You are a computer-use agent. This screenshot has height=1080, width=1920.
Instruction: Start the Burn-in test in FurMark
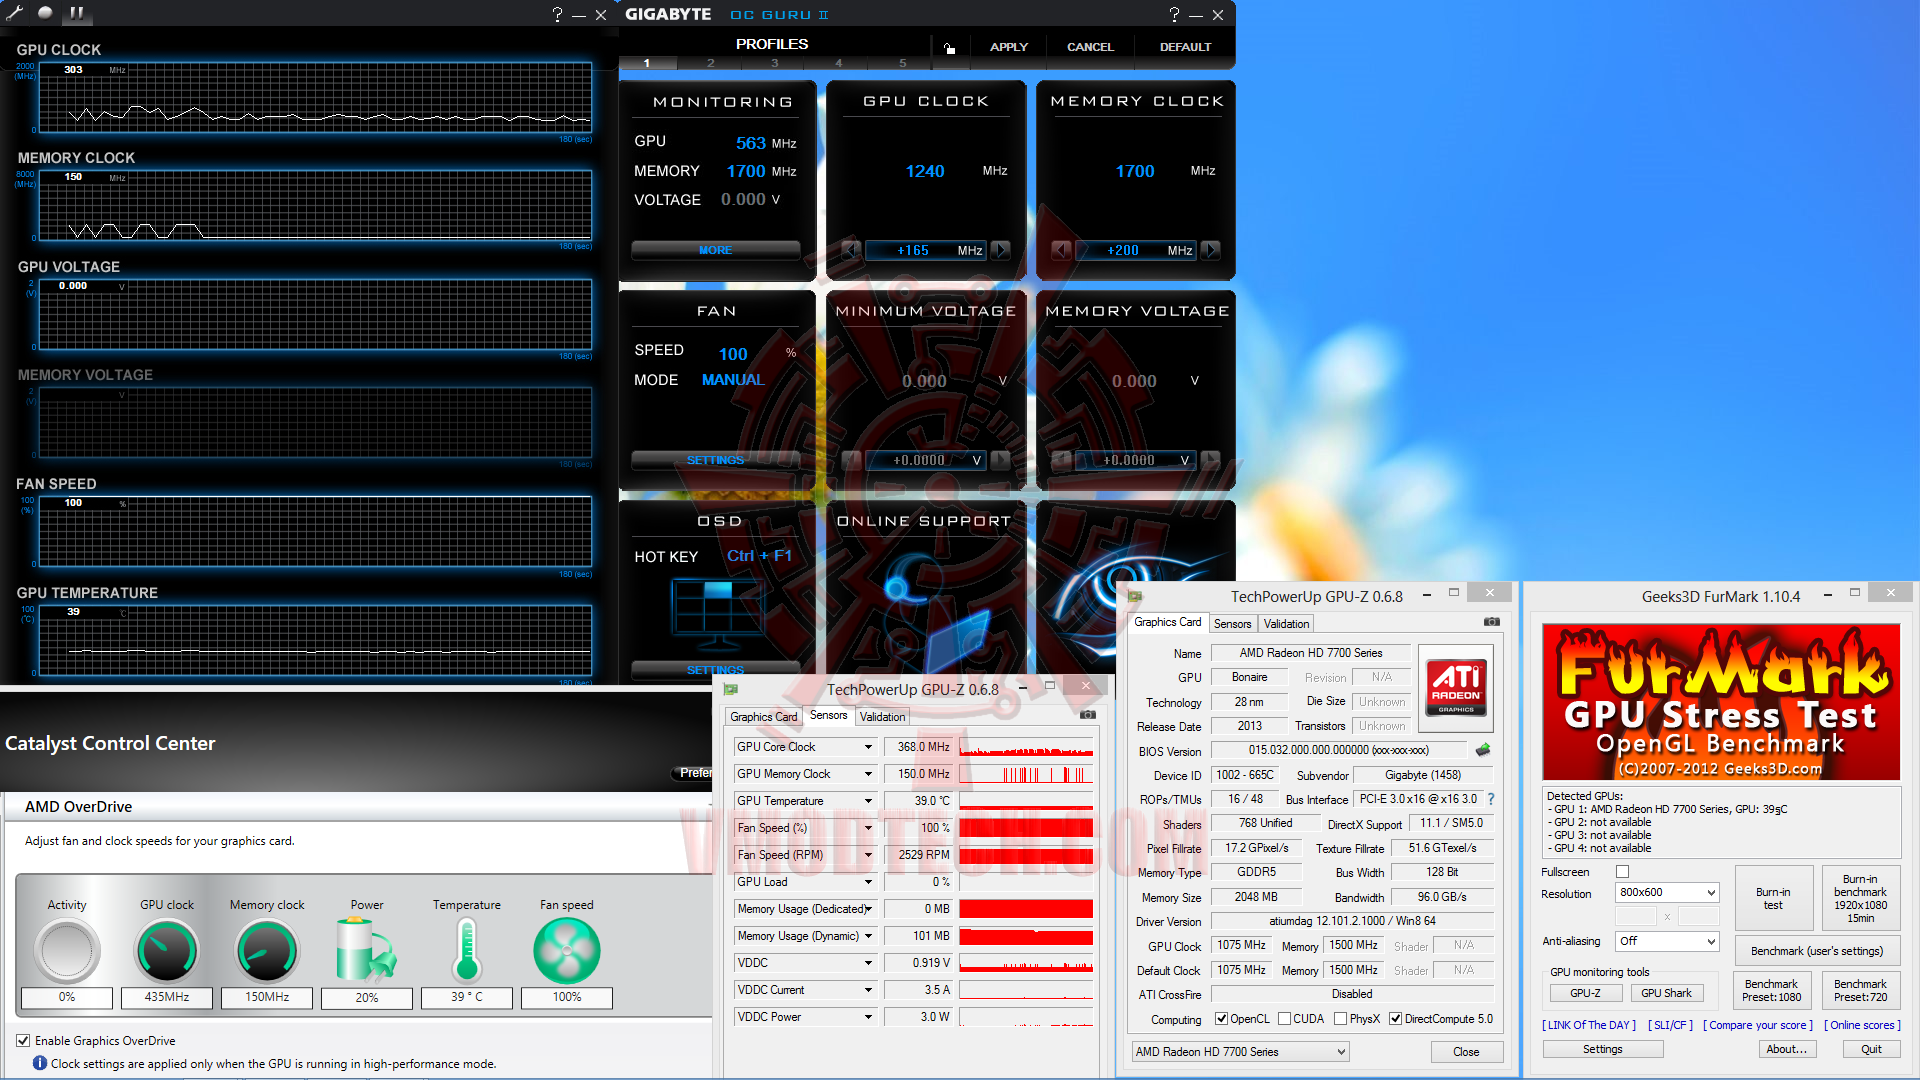1772,897
